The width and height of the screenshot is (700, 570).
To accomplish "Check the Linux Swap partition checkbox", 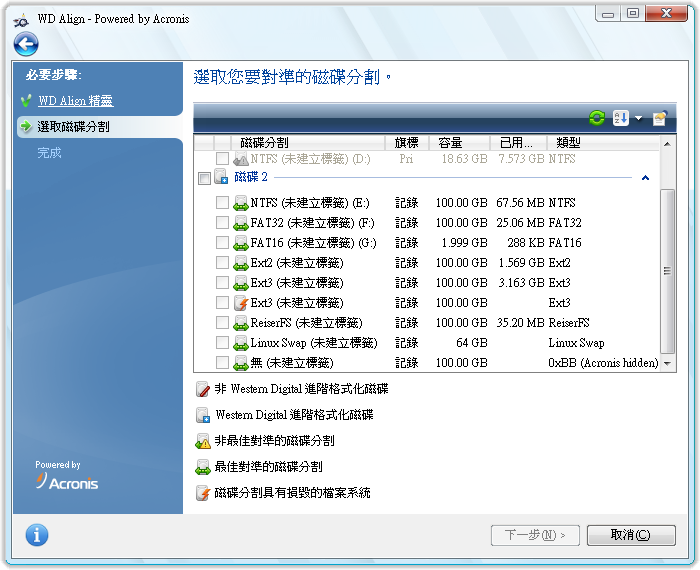I will tap(222, 342).
